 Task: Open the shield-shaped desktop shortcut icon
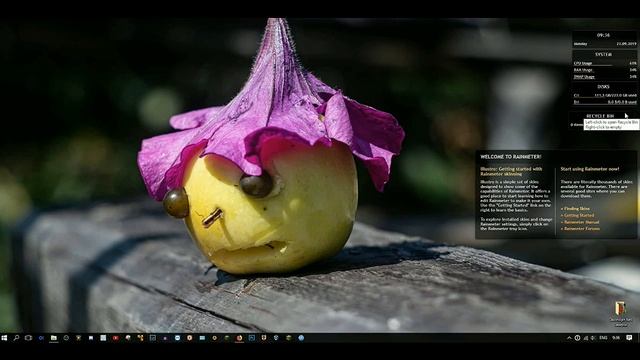620,309
